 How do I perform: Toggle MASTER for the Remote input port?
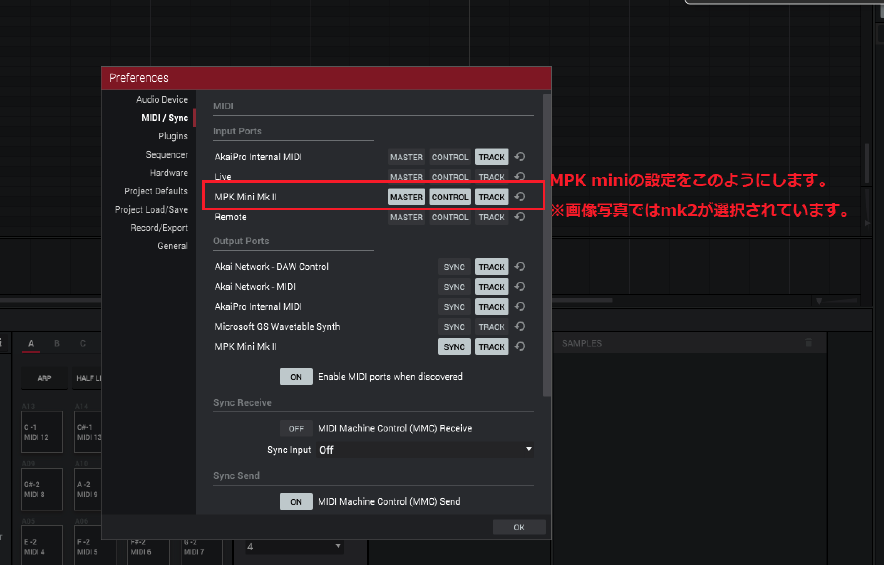[406, 217]
